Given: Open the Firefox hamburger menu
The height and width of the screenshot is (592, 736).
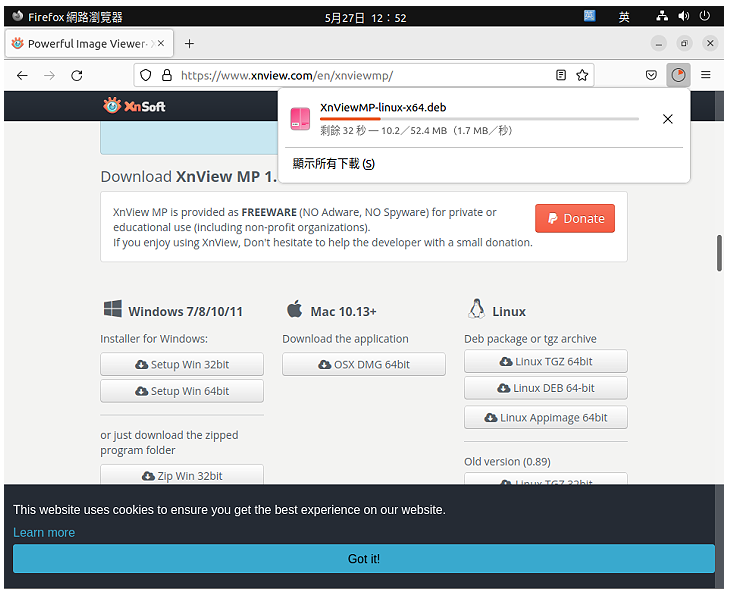Looking at the screenshot, I should click(x=705, y=75).
